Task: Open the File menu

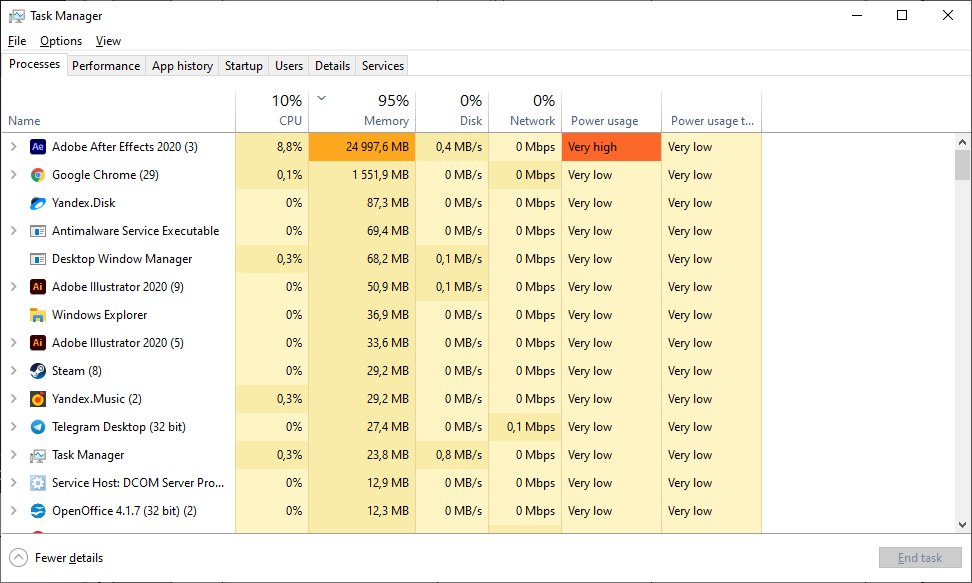Action: tap(17, 41)
